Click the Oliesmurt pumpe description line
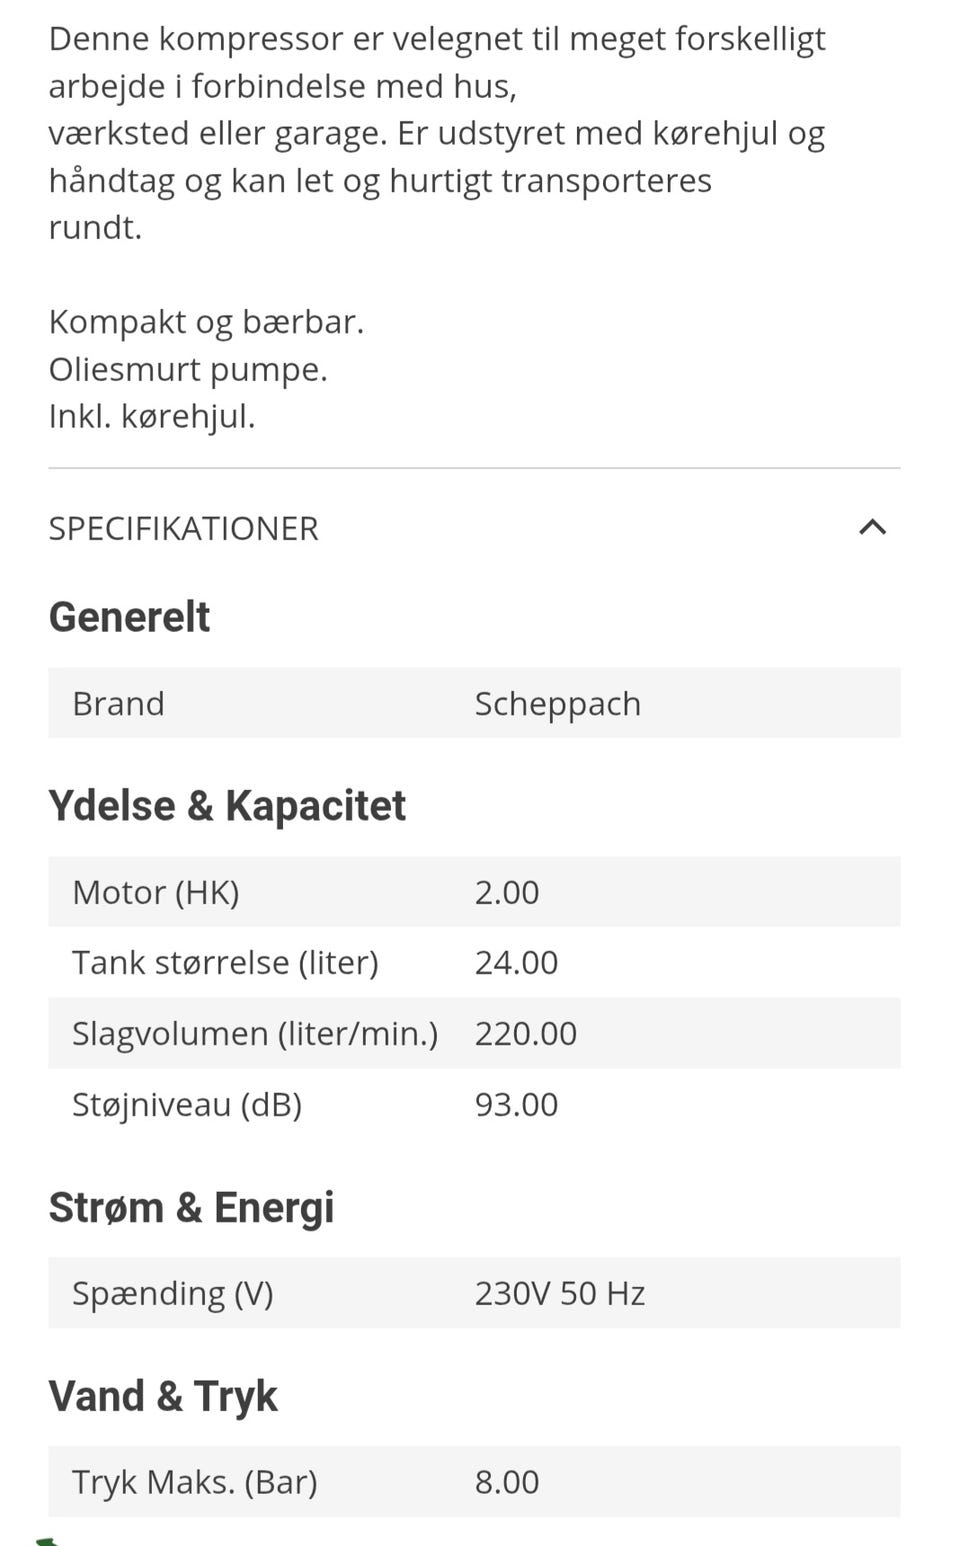This screenshot has height=1546, width=960. click(188, 369)
